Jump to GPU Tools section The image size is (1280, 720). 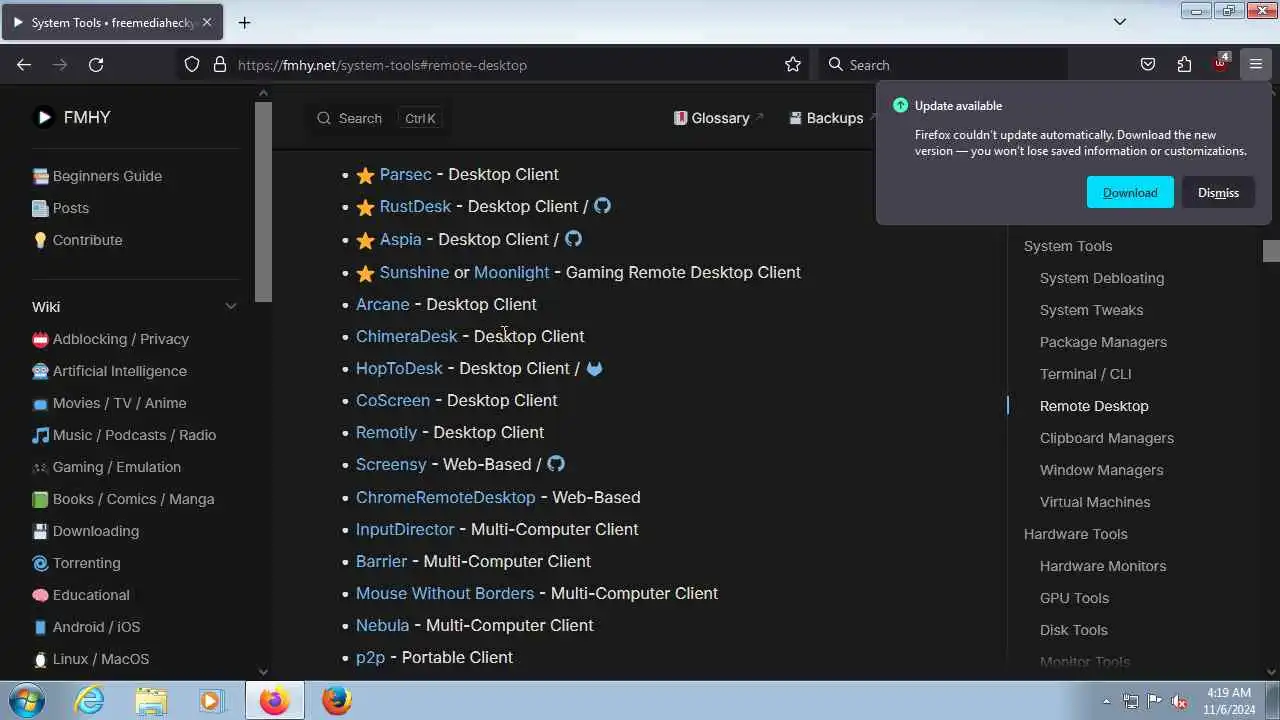pos(1074,598)
